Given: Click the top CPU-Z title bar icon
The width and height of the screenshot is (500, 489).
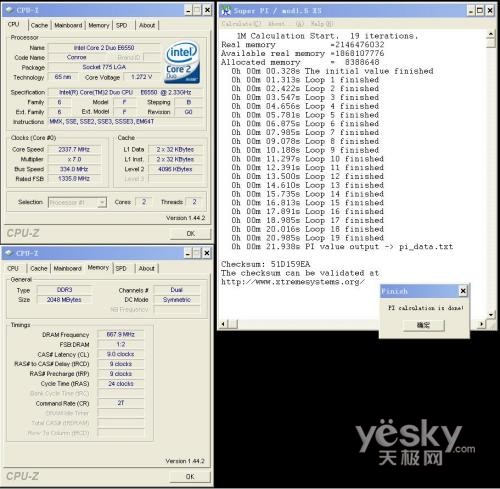Looking at the screenshot, I should point(10,10).
